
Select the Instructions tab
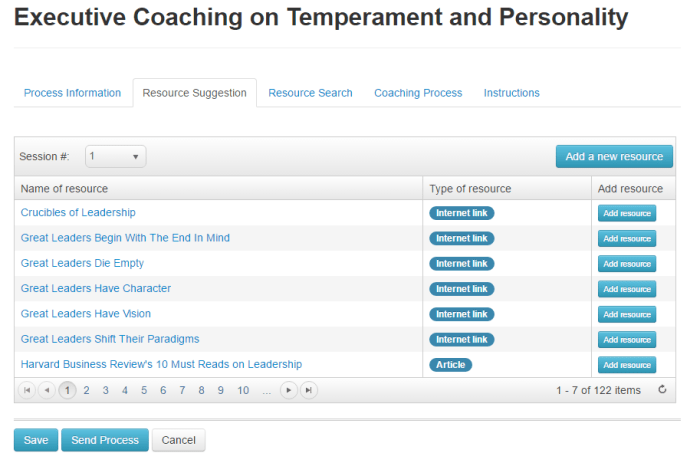coord(511,93)
